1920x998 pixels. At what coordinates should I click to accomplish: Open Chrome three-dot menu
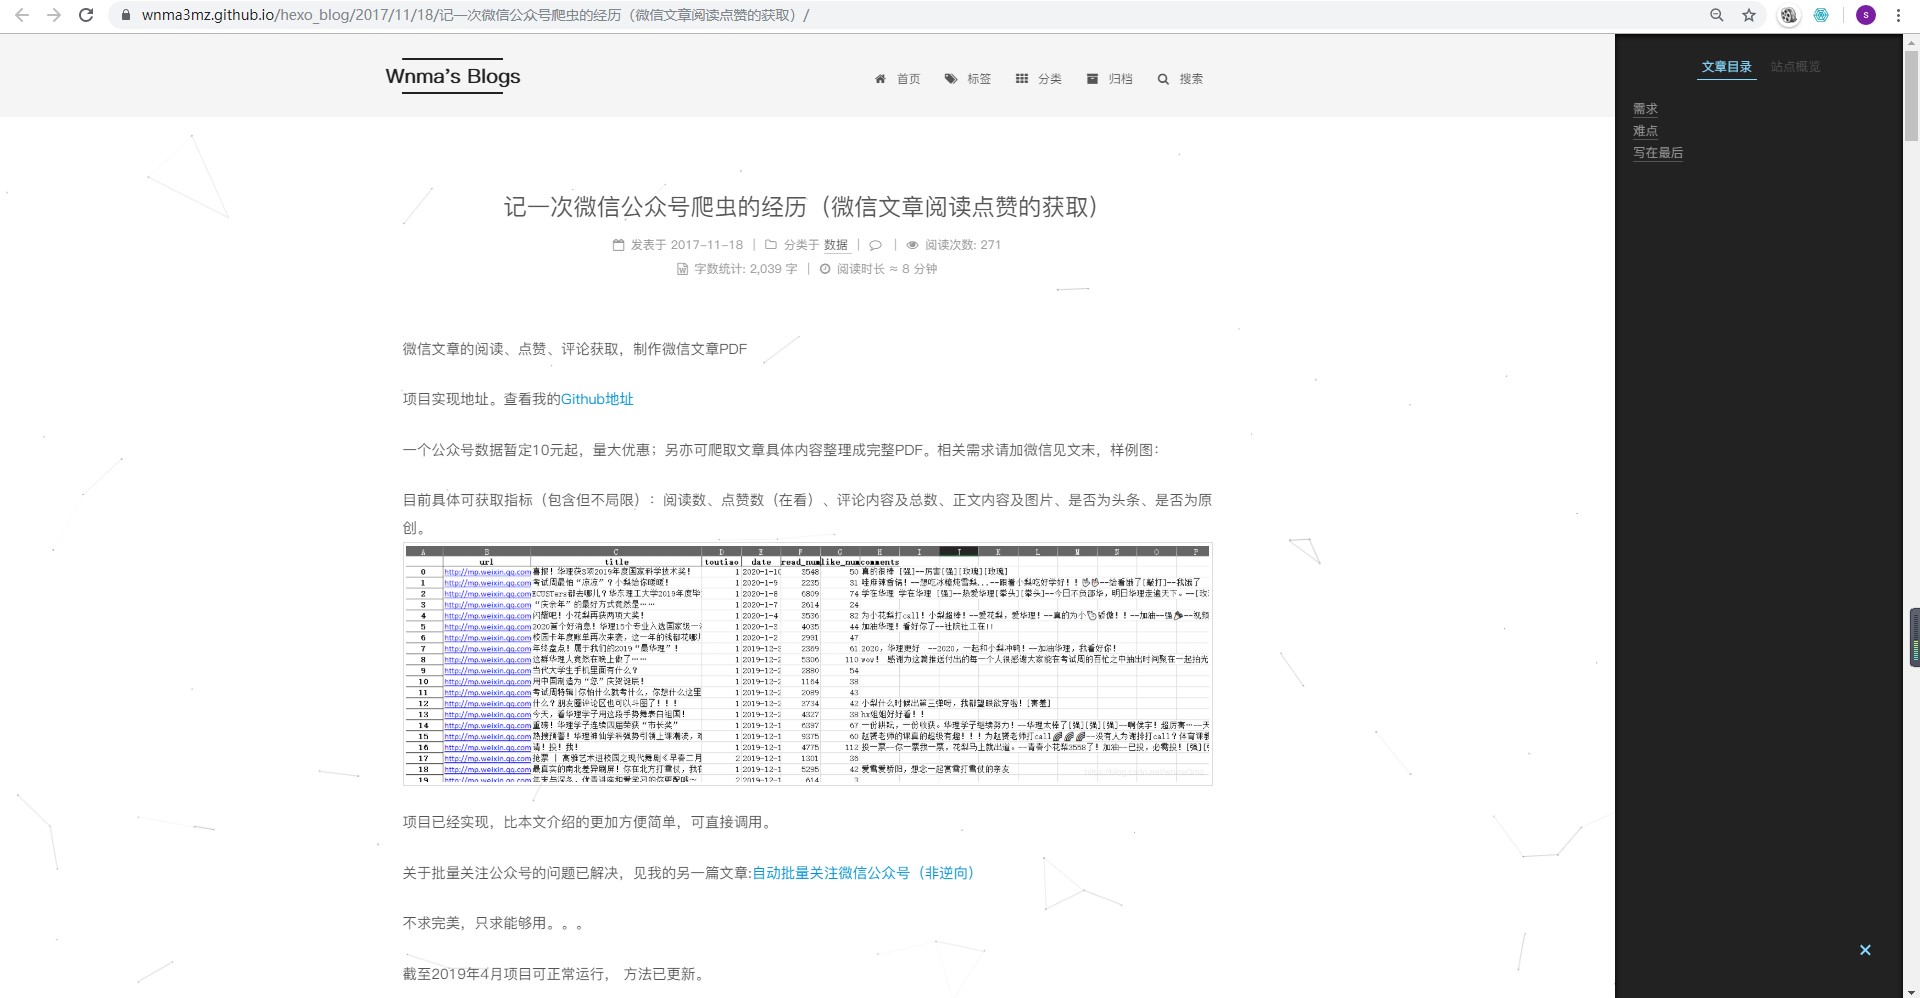(x=1898, y=15)
